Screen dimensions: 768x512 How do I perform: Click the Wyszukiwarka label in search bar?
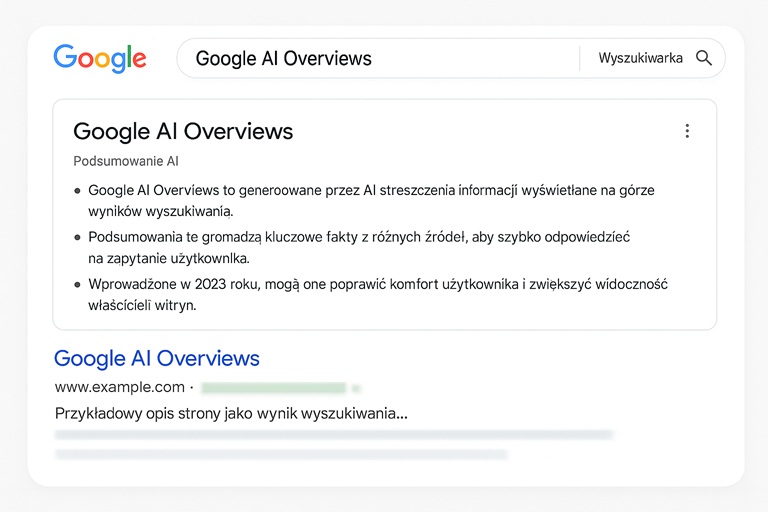tap(640, 58)
